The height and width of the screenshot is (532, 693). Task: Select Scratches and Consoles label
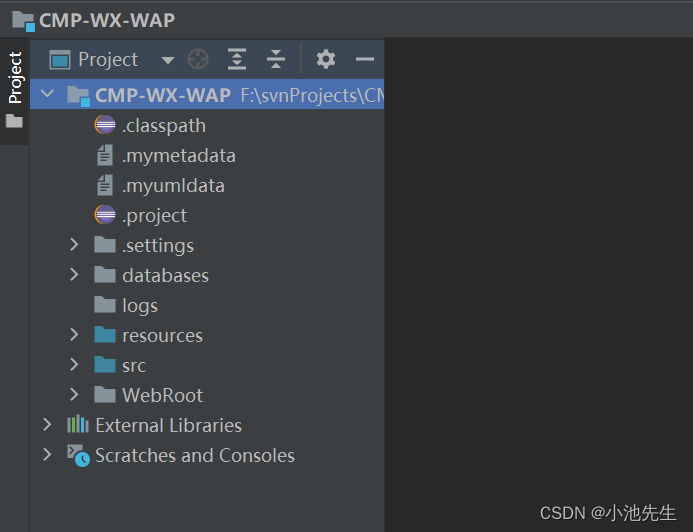[x=195, y=456]
